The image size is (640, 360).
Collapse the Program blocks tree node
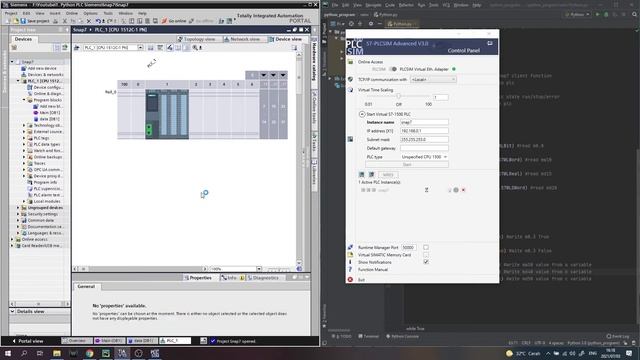point(24,100)
